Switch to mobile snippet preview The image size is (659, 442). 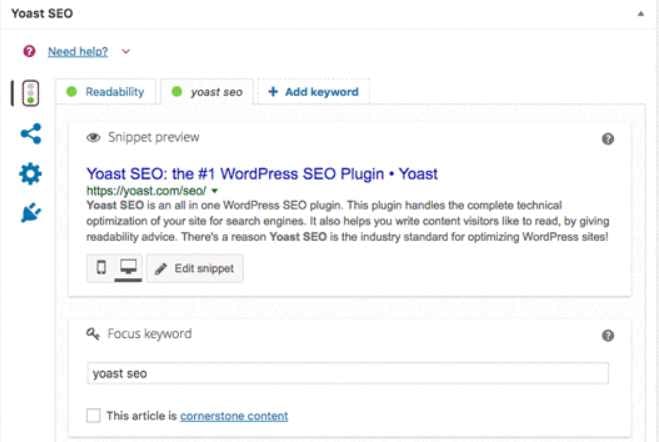click(x=101, y=267)
